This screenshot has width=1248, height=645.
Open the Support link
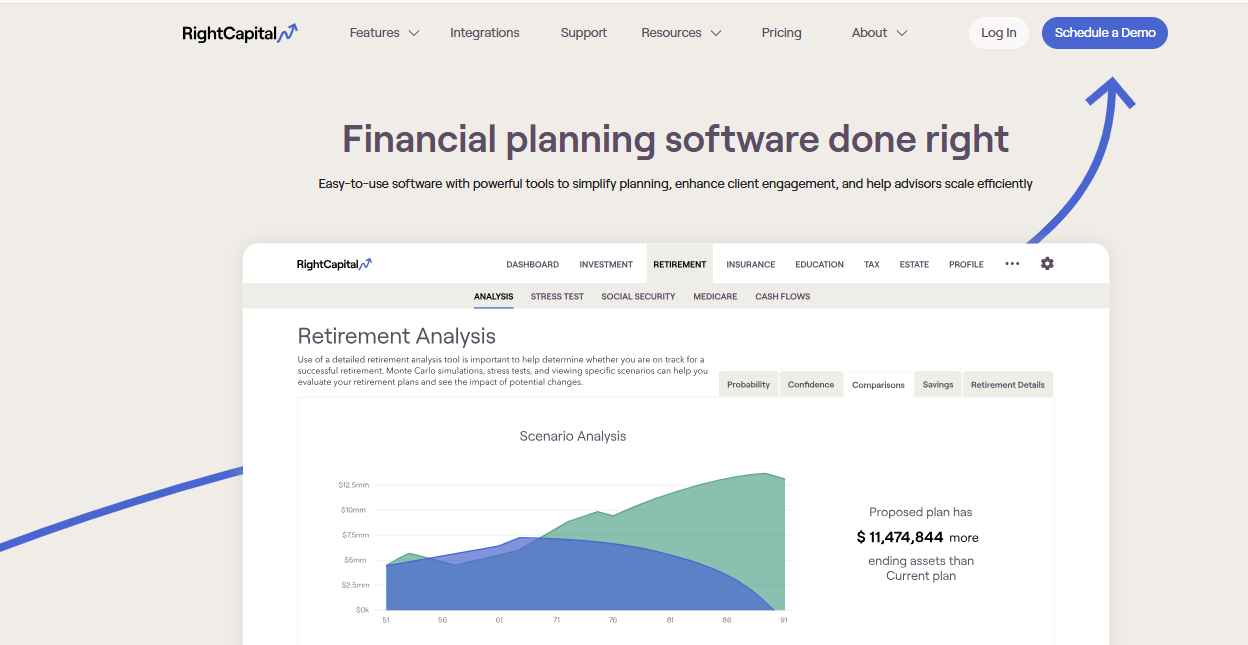(x=583, y=33)
